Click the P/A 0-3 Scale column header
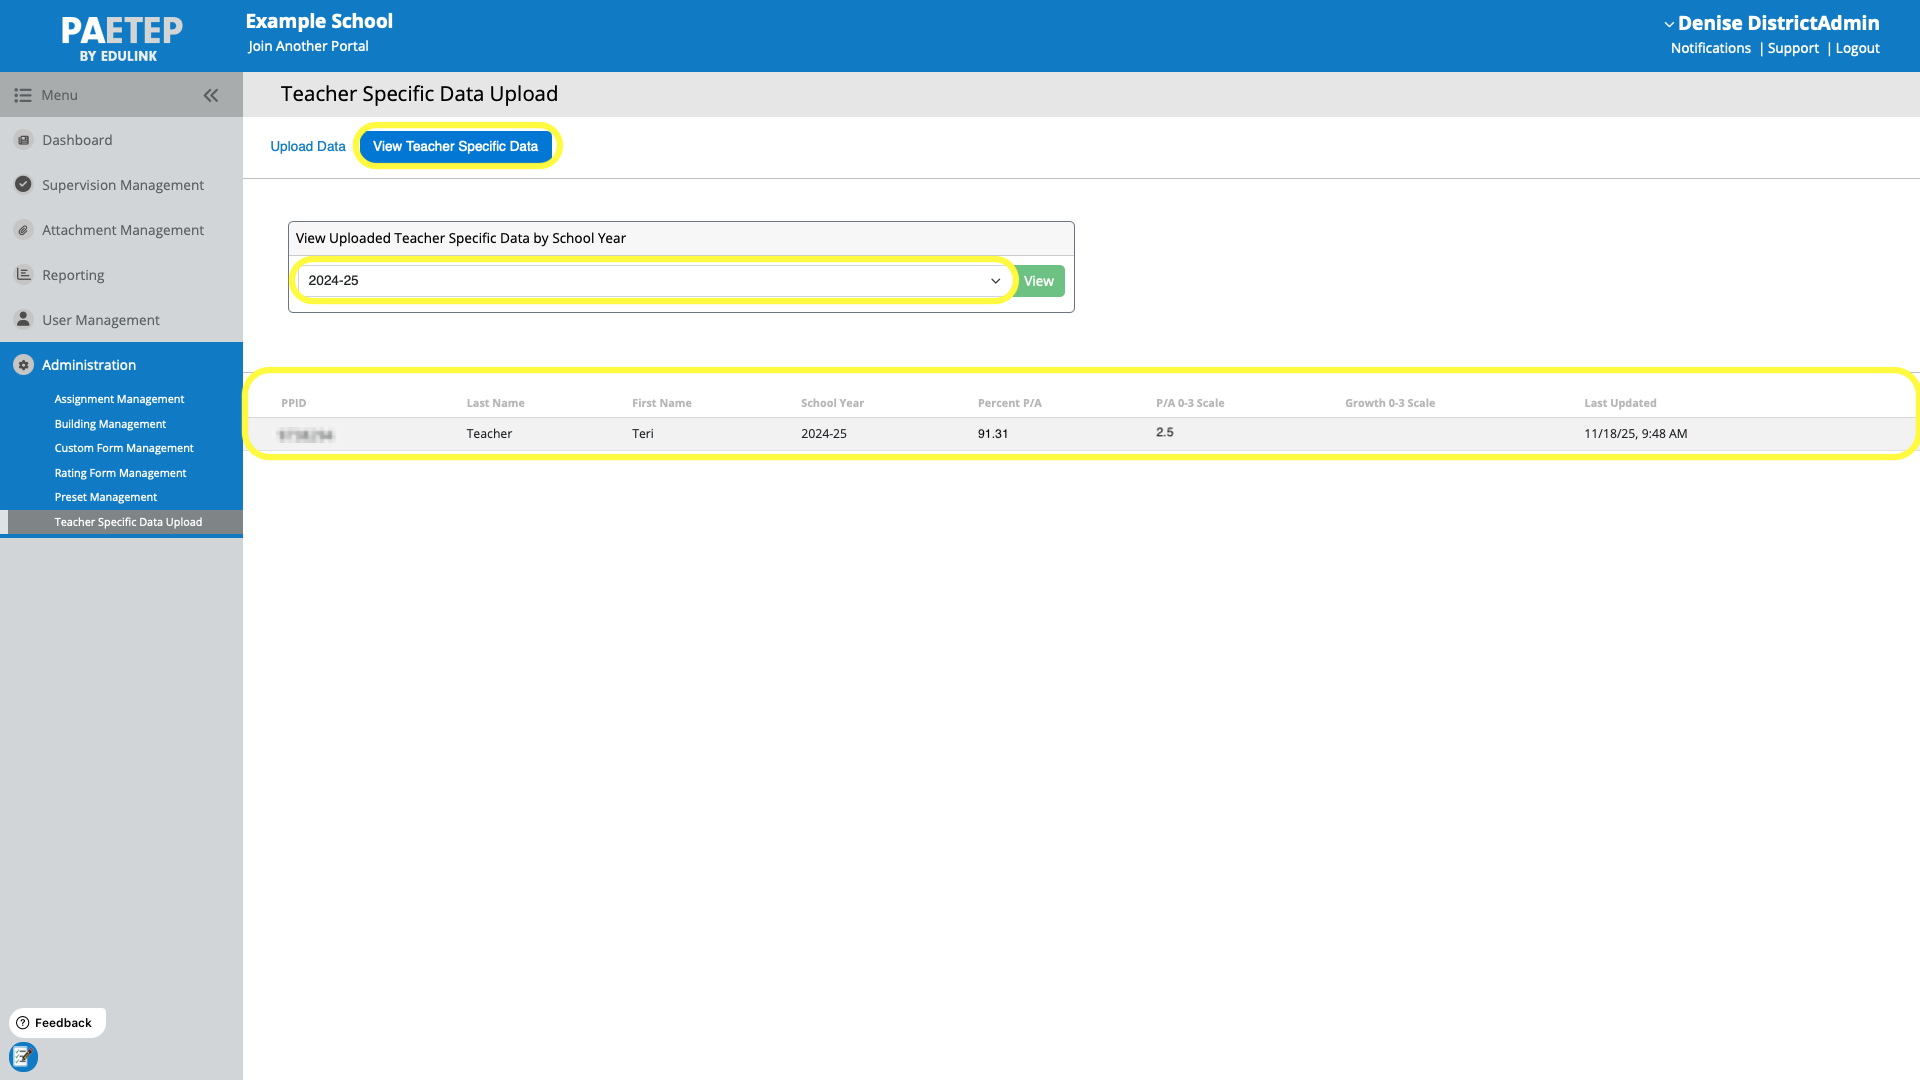This screenshot has width=1920, height=1080. pyautogui.click(x=1190, y=403)
